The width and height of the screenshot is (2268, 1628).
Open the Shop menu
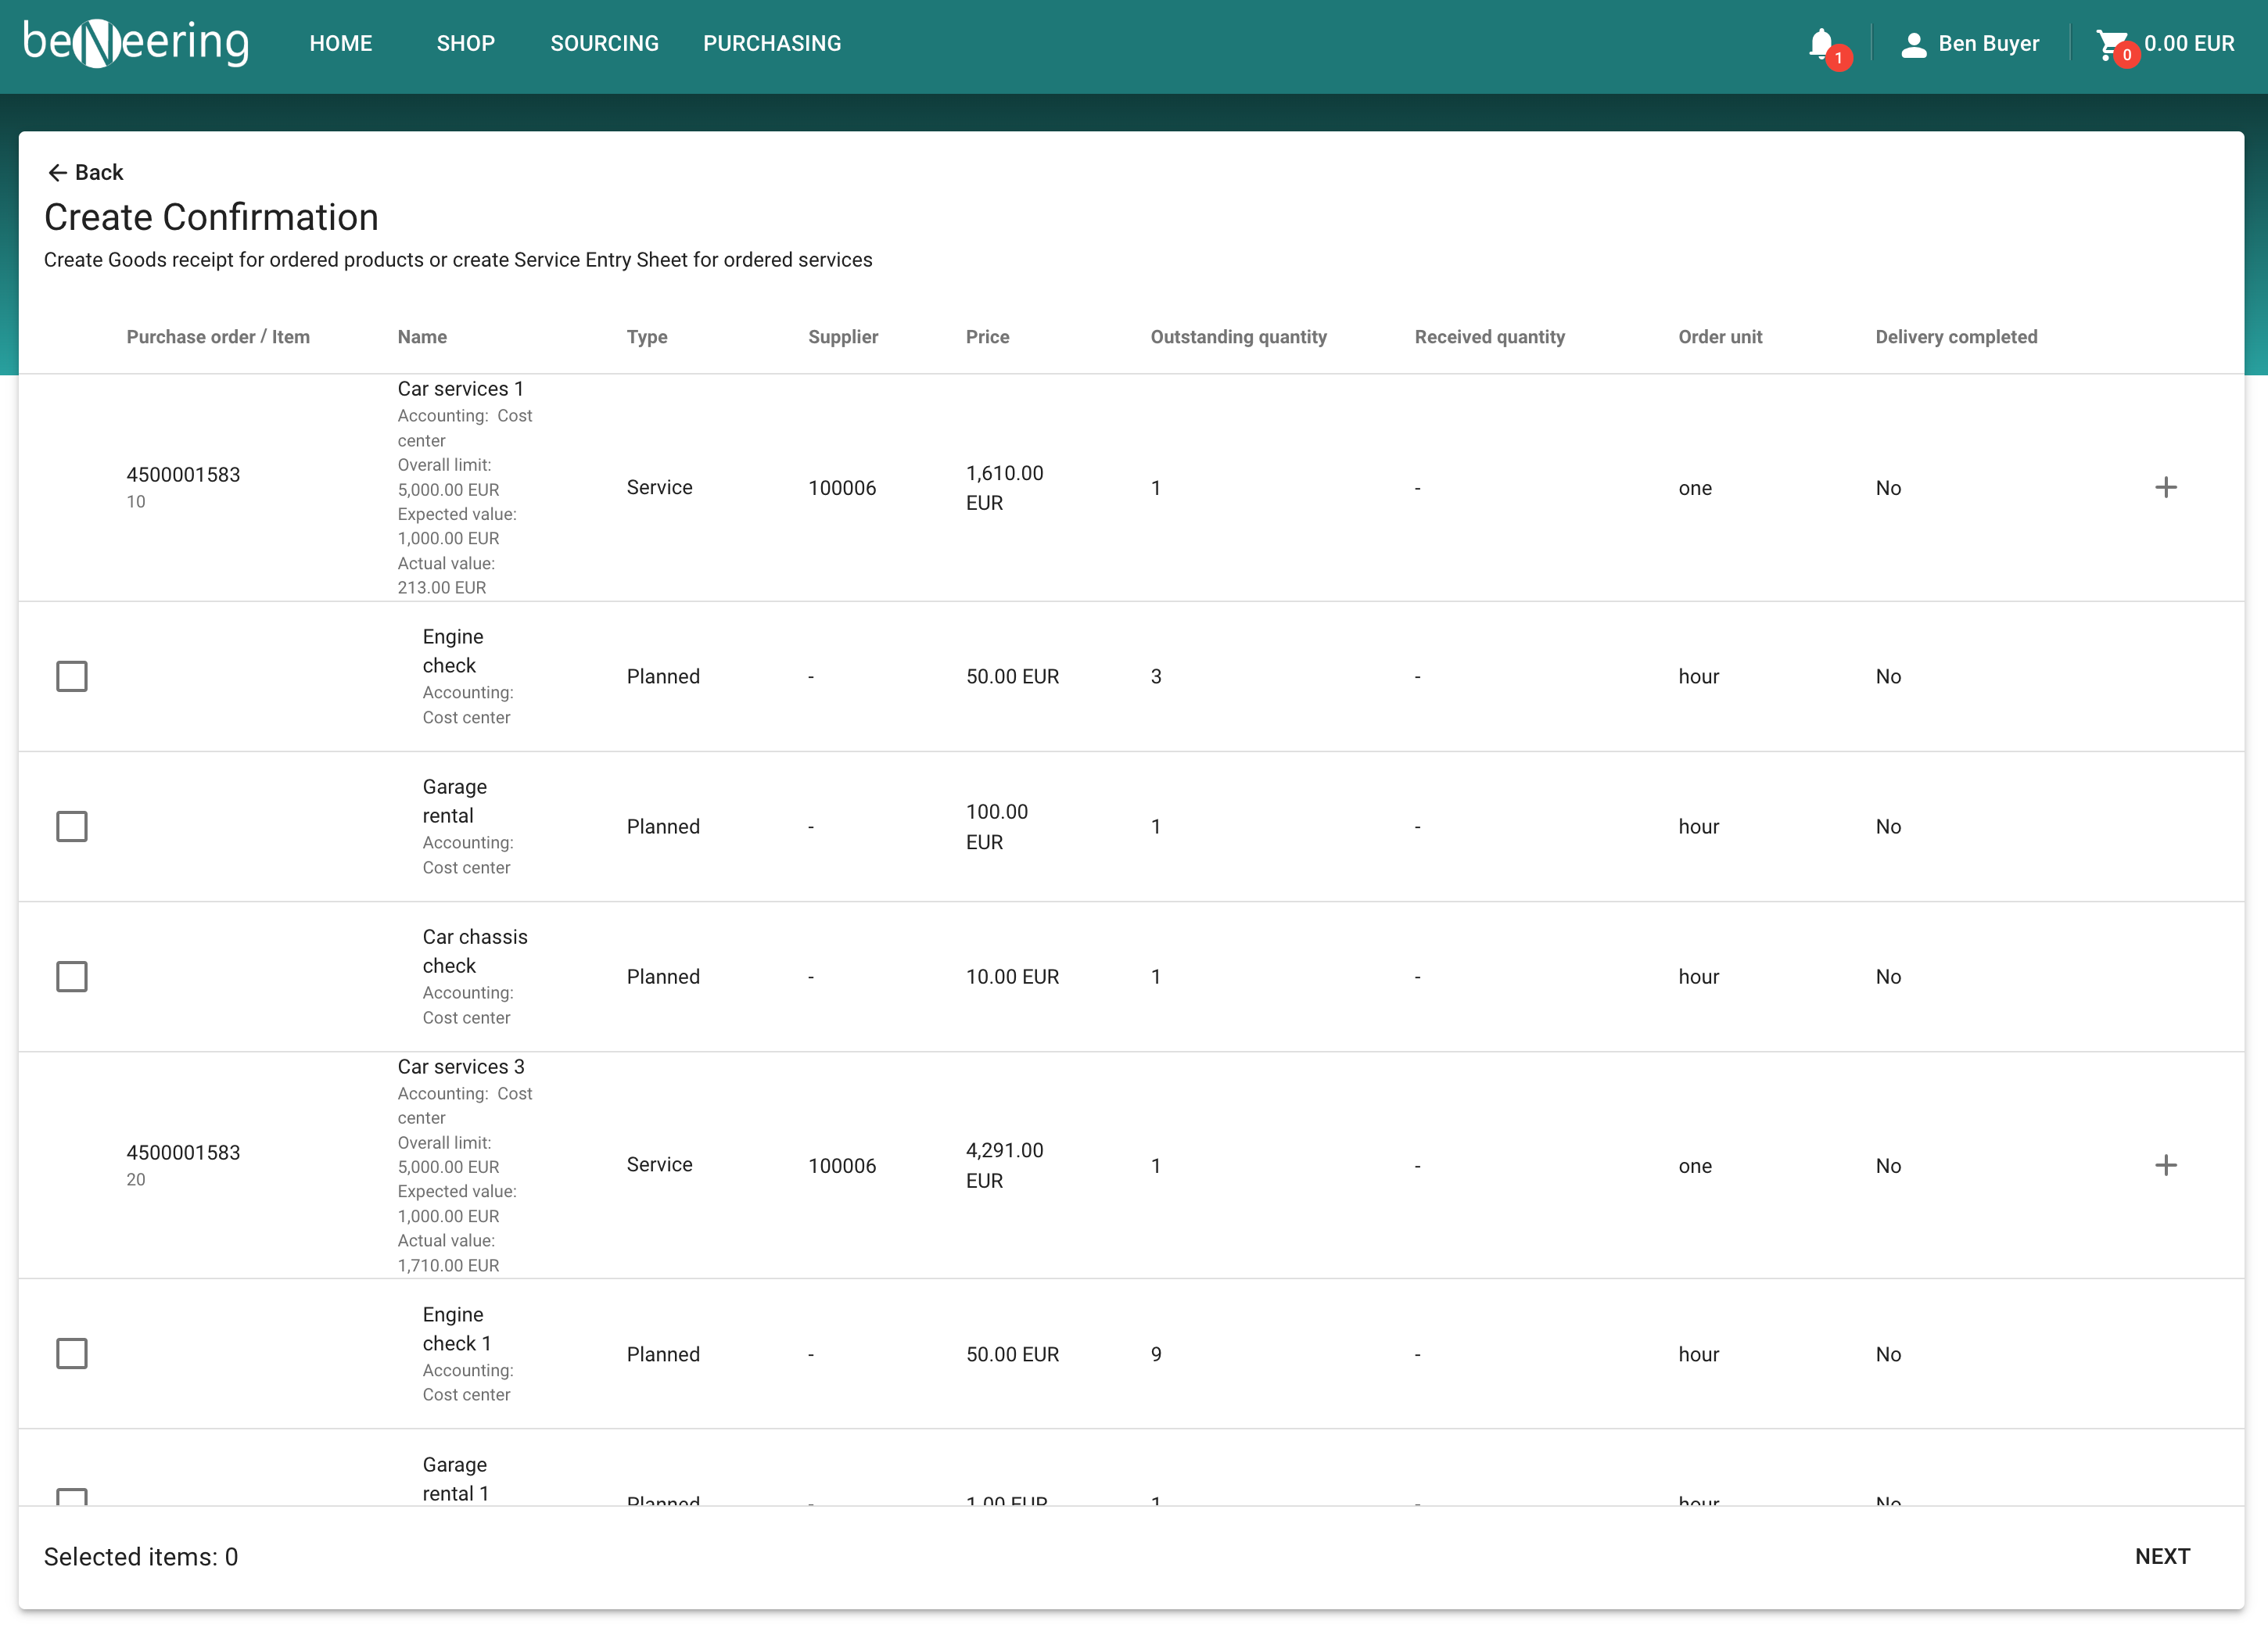click(465, 44)
